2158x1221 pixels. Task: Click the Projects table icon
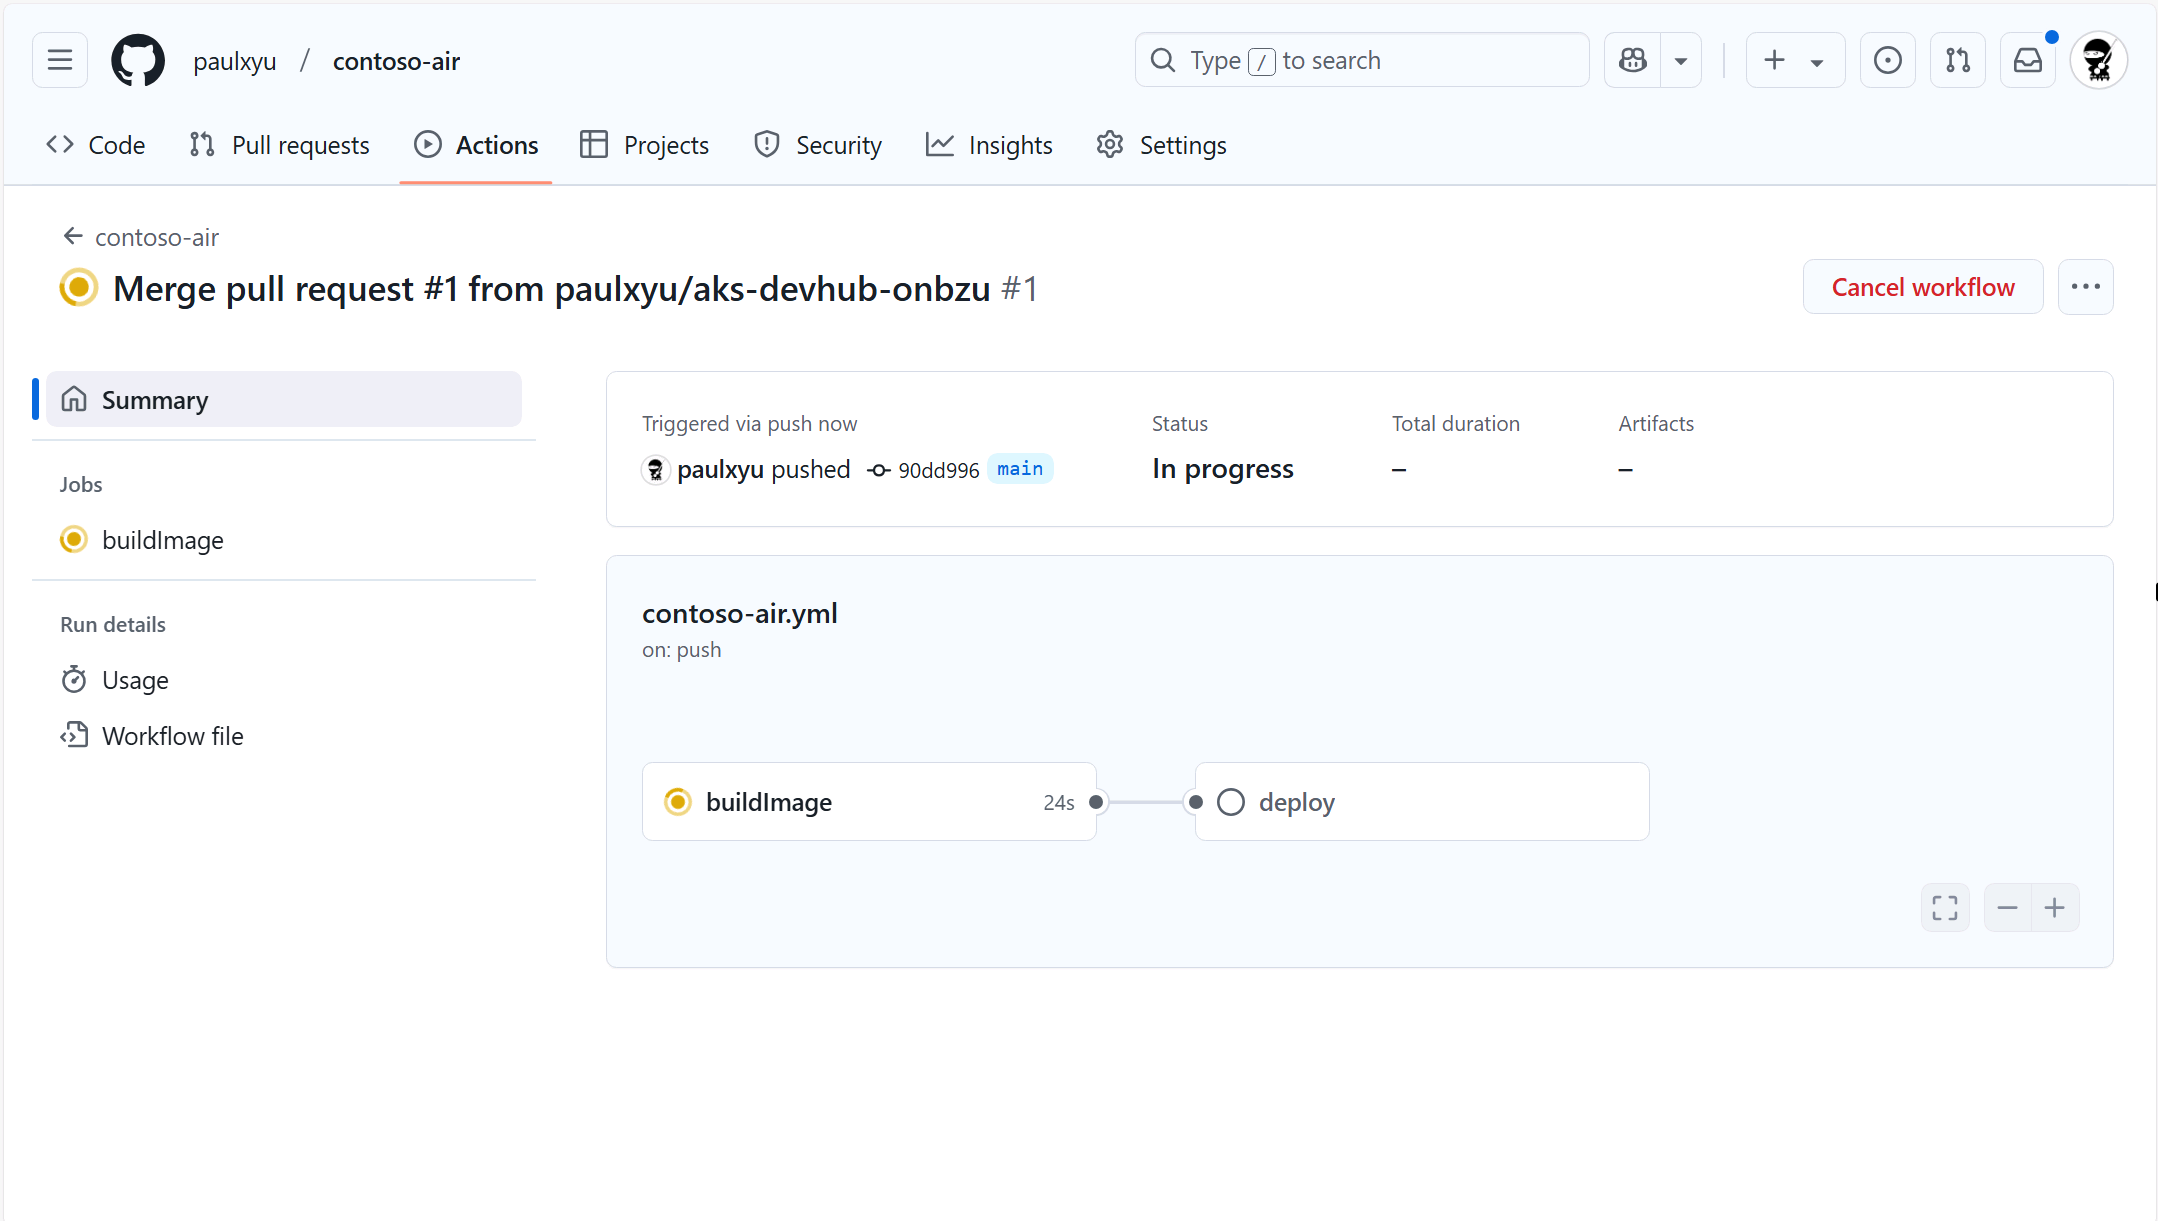tap(594, 145)
